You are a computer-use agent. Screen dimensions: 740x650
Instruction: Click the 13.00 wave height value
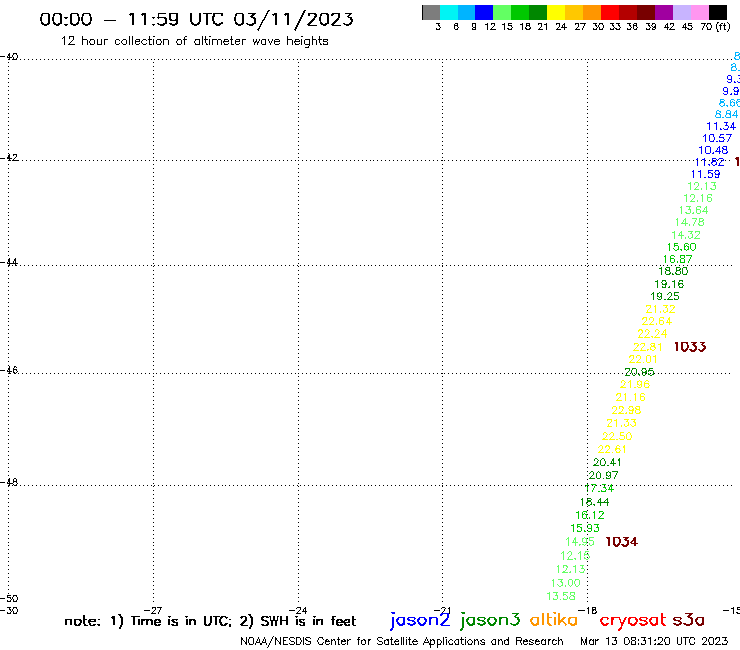pyautogui.click(x=565, y=583)
